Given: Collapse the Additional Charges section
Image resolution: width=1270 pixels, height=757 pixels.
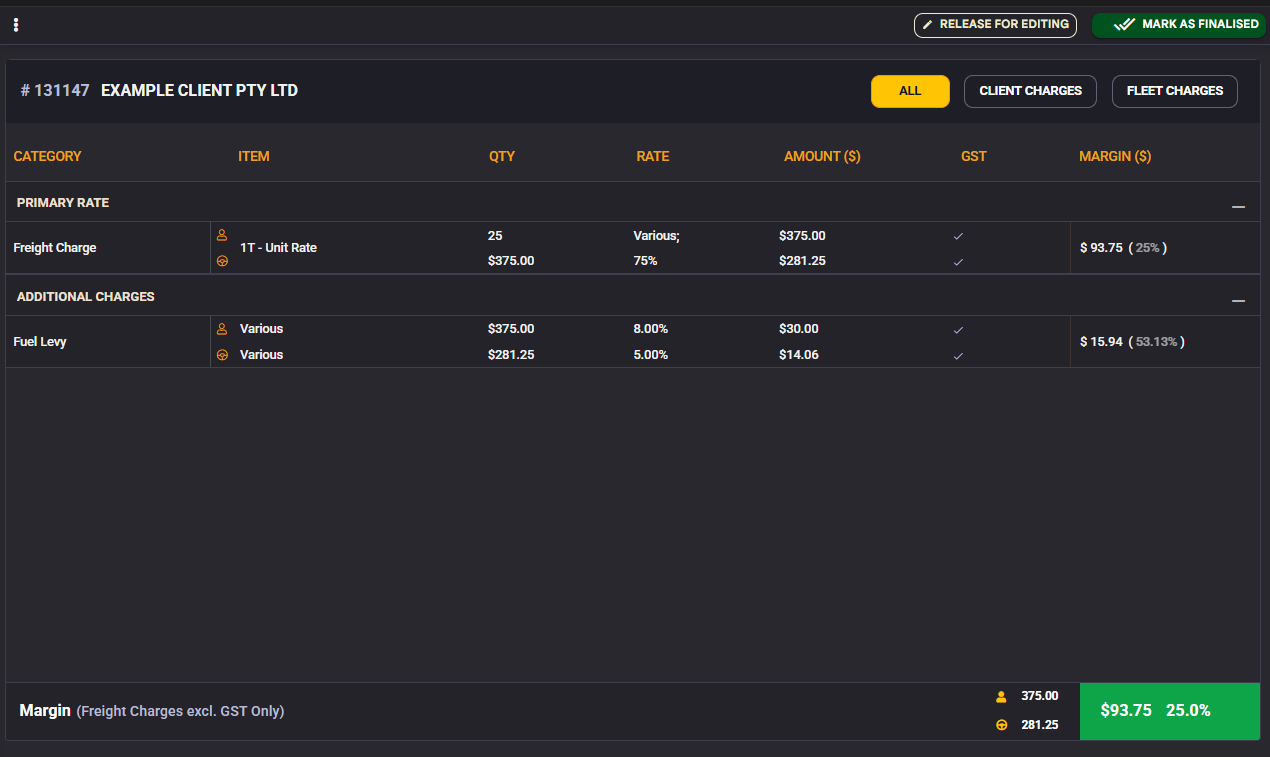Looking at the screenshot, I should point(1238,301).
